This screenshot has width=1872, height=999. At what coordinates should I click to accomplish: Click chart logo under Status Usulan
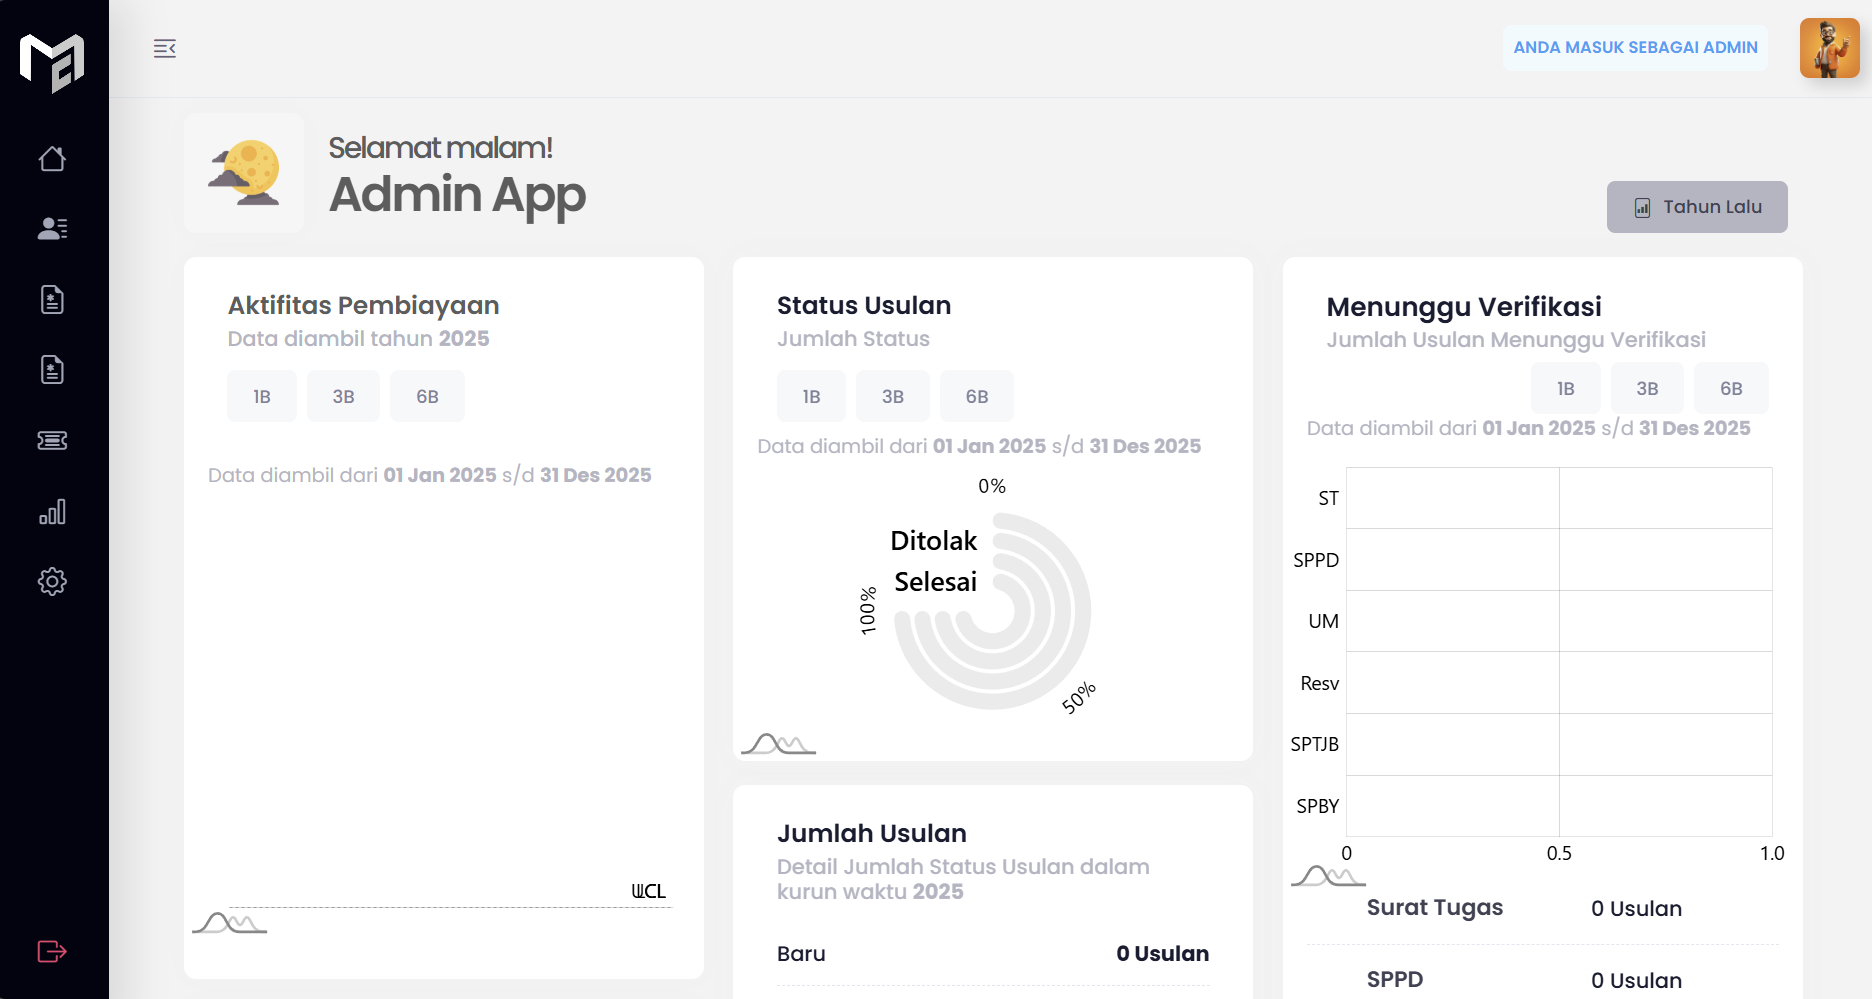[x=778, y=743]
